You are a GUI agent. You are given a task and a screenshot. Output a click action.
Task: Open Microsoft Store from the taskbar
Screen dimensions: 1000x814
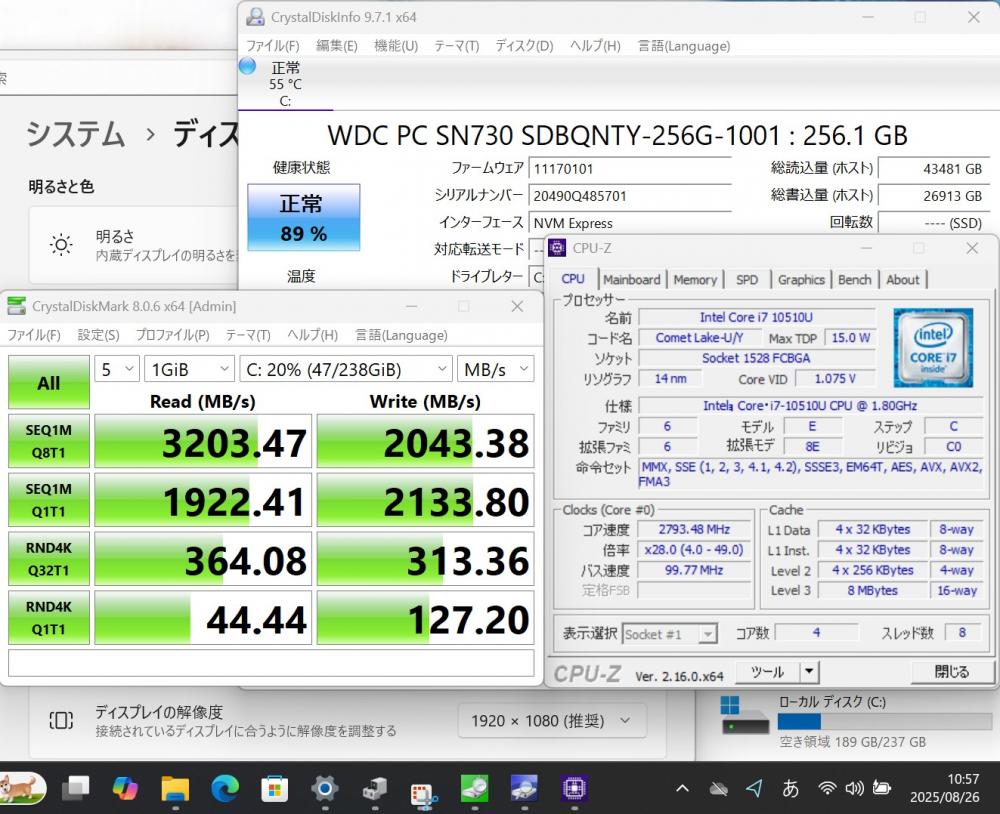pos(274,788)
